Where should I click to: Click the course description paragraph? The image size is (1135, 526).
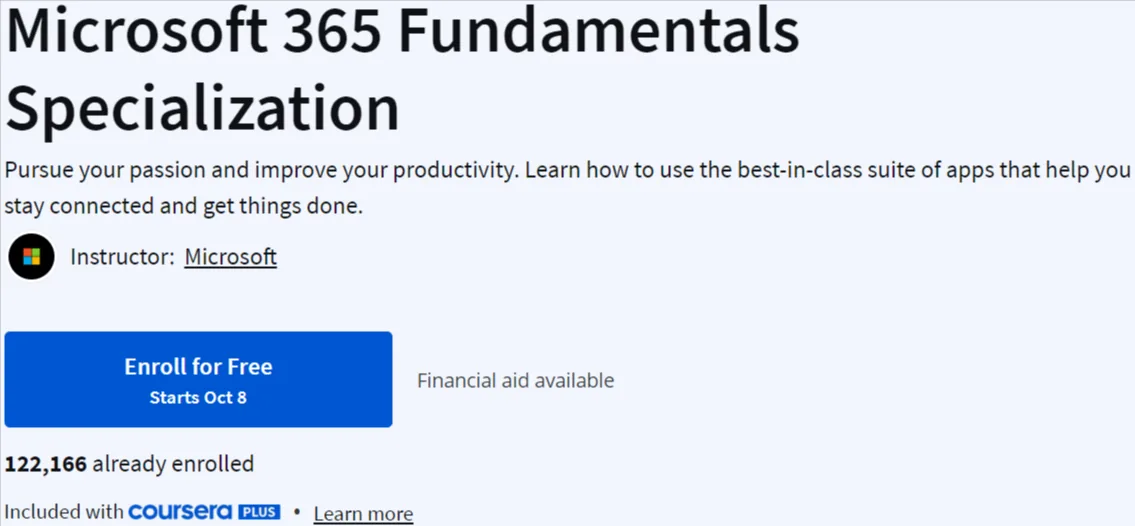(568, 189)
